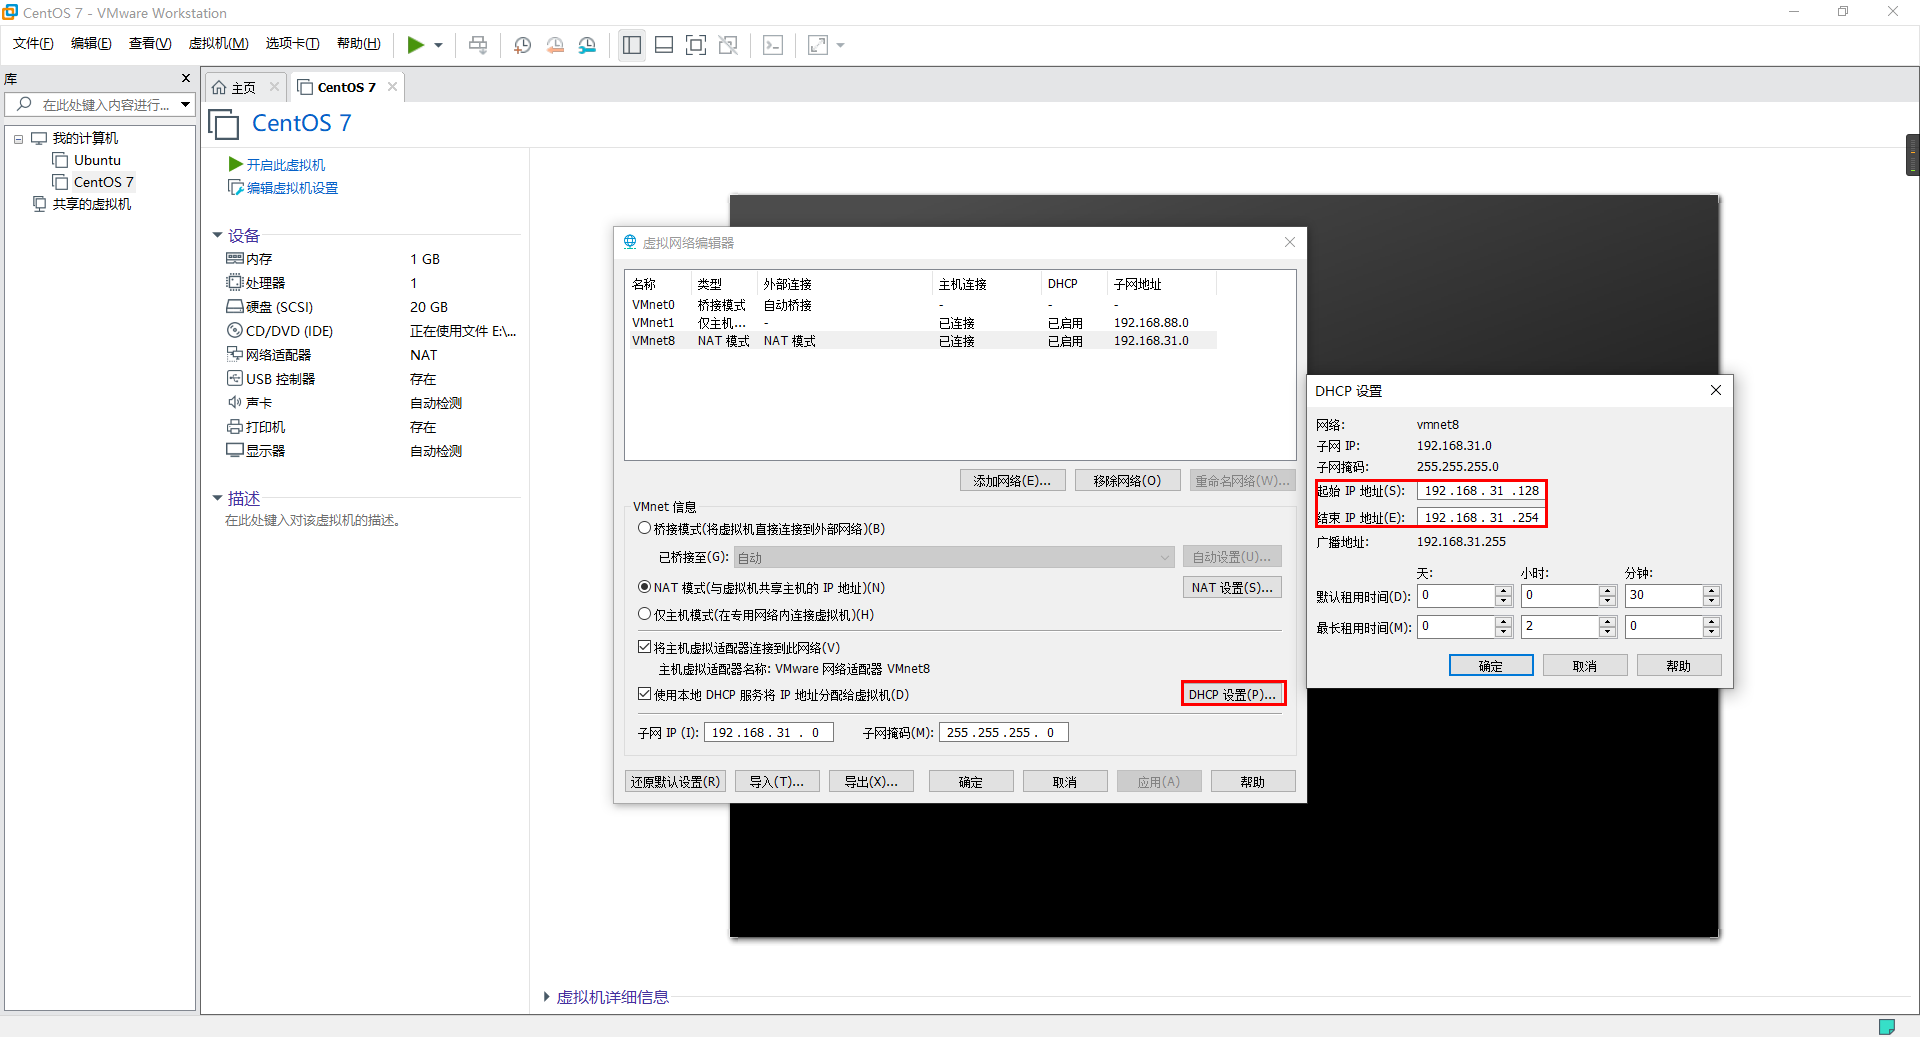Image resolution: width=1920 pixels, height=1037 pixels.
Task: Toggle 使用本地 DHCP 服务 checkbox
Action: tap(645, 694)
